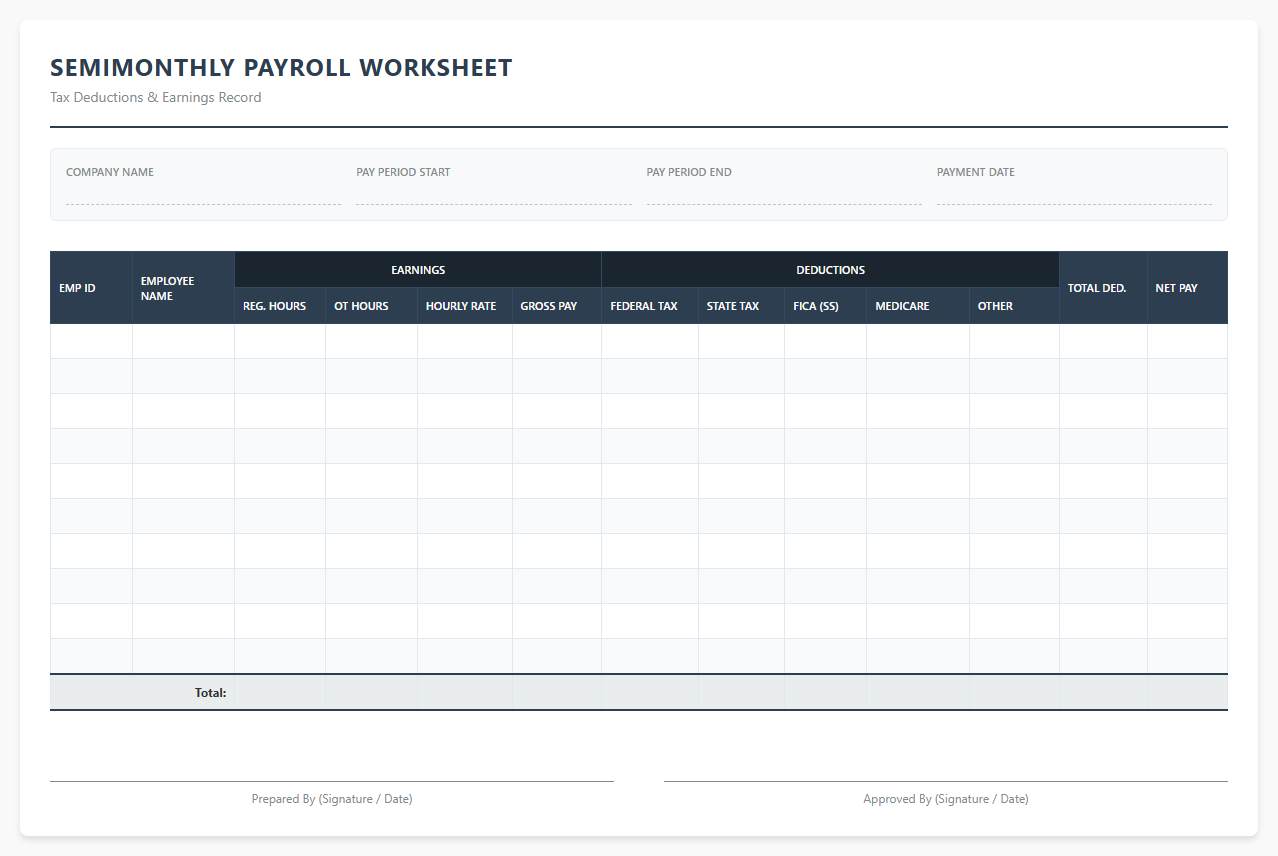The width and height of the screenshot is (1278, 856).
Task: Click the Company Name input line
Action: [203, 195]
